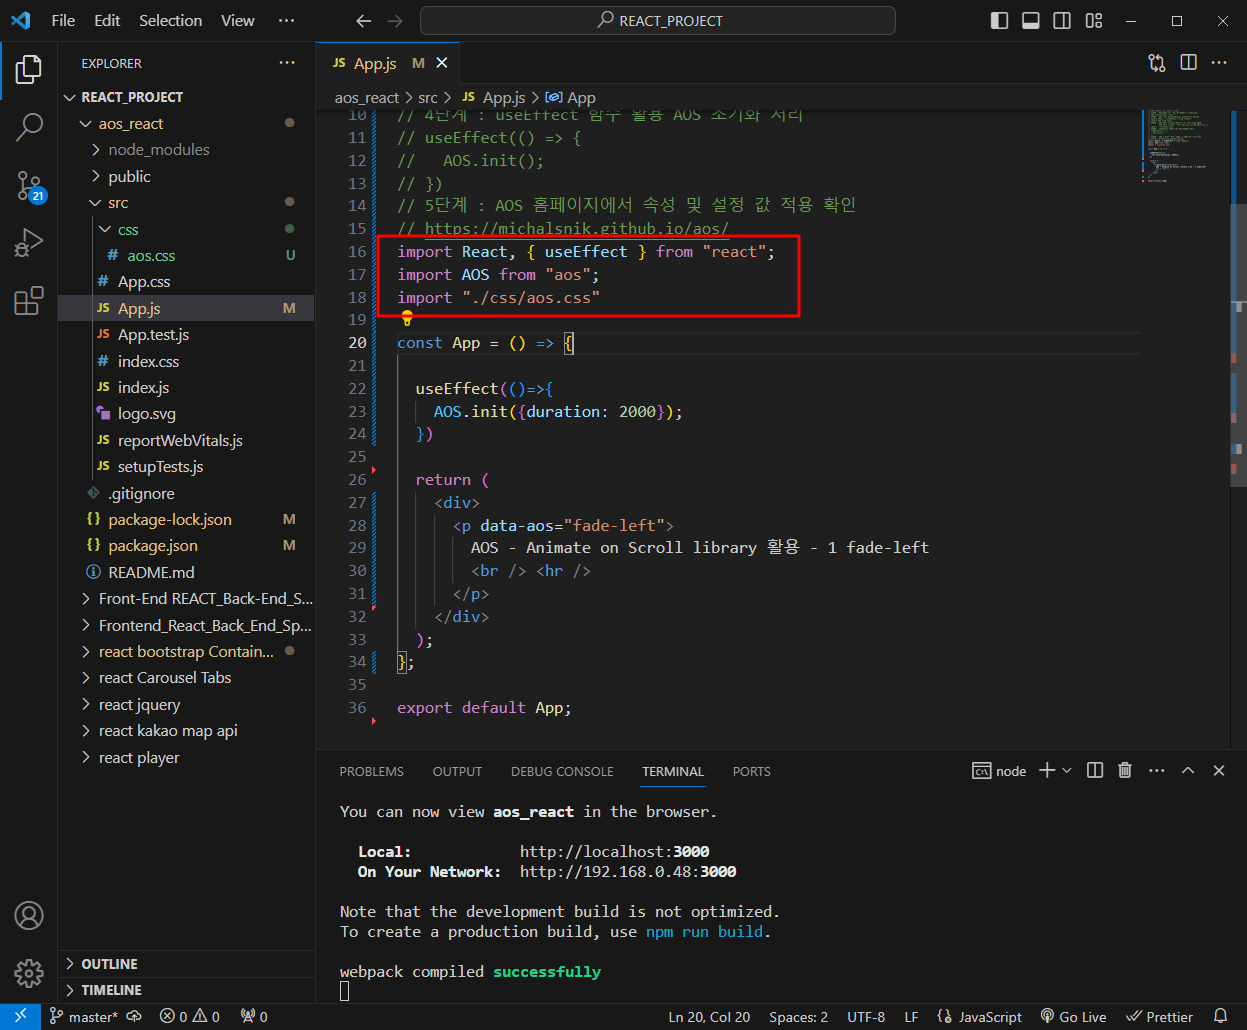Toggle the secondary sidebar visibility
The width and height of the screenshot is (1247, 1030).
(x=1062, y=20)
